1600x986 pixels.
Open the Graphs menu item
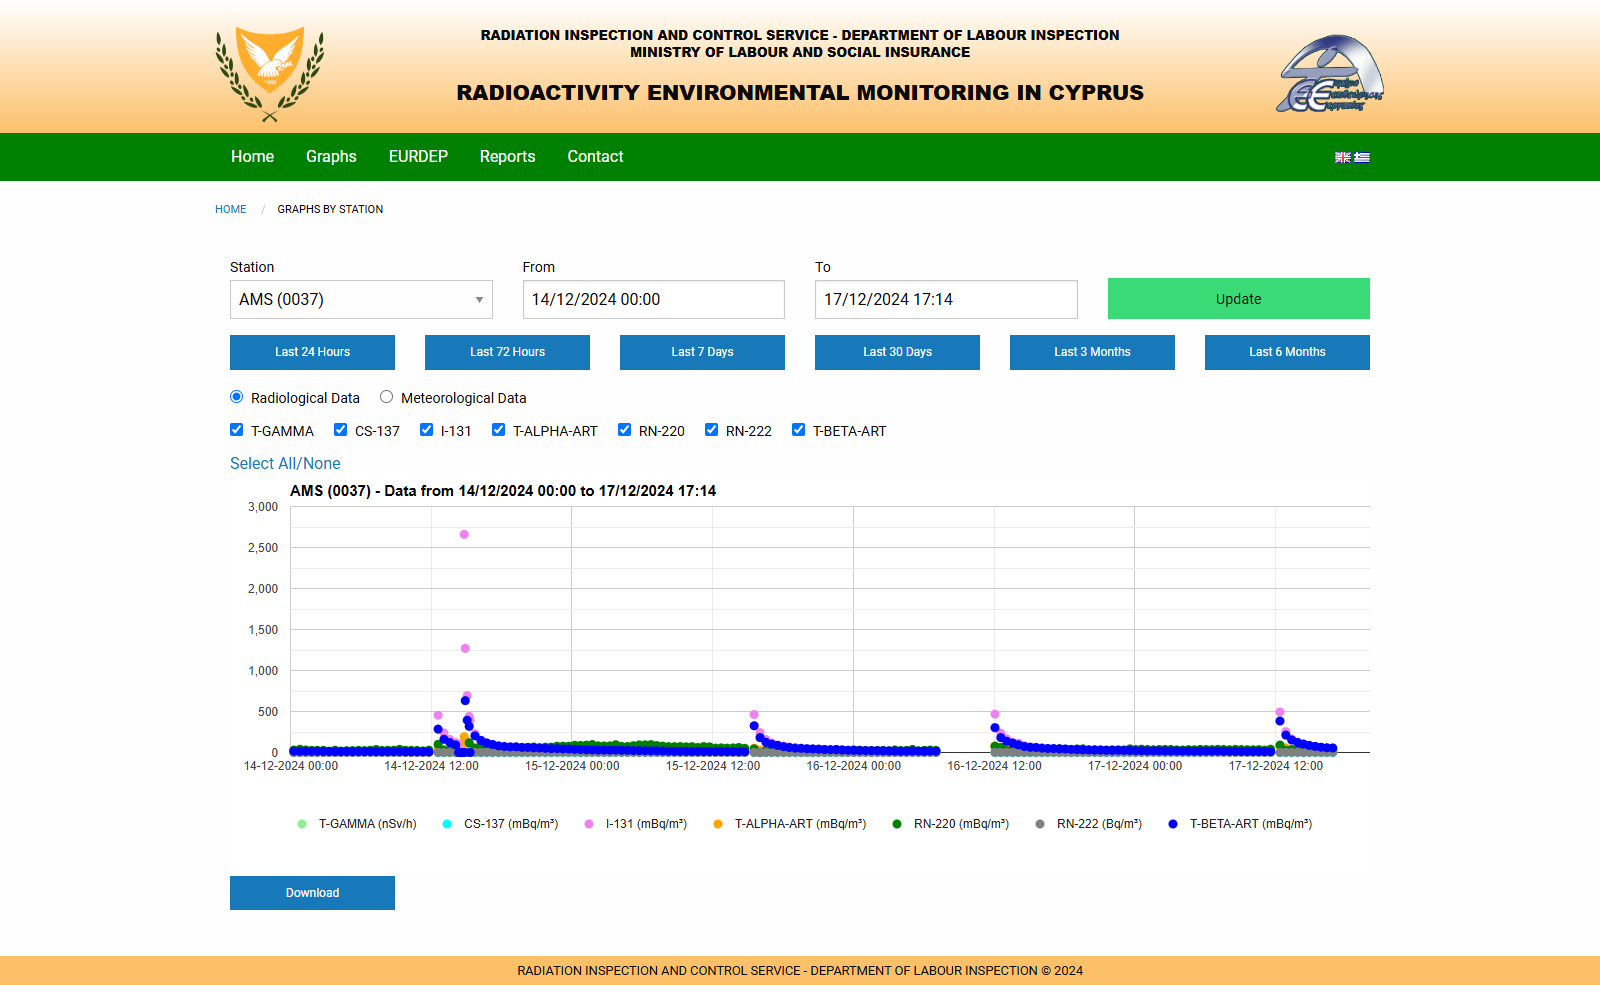click(331, 157)
